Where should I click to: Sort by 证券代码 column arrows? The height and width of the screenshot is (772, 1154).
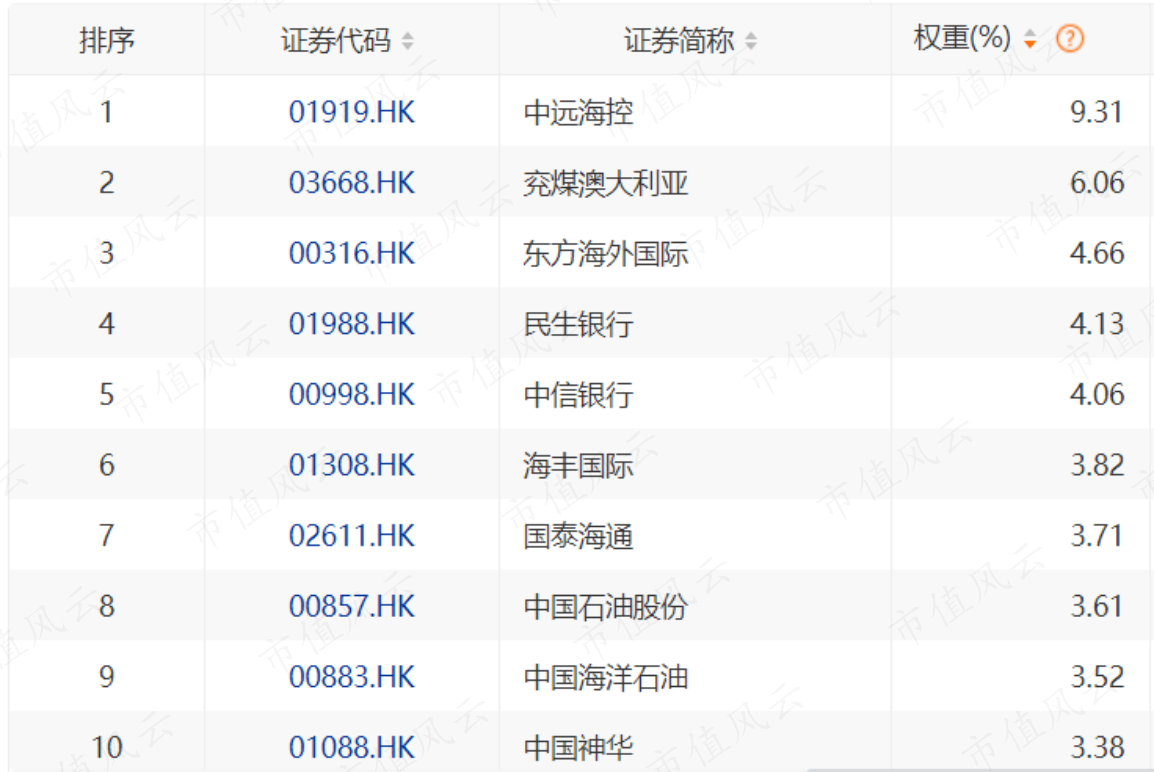407,41
